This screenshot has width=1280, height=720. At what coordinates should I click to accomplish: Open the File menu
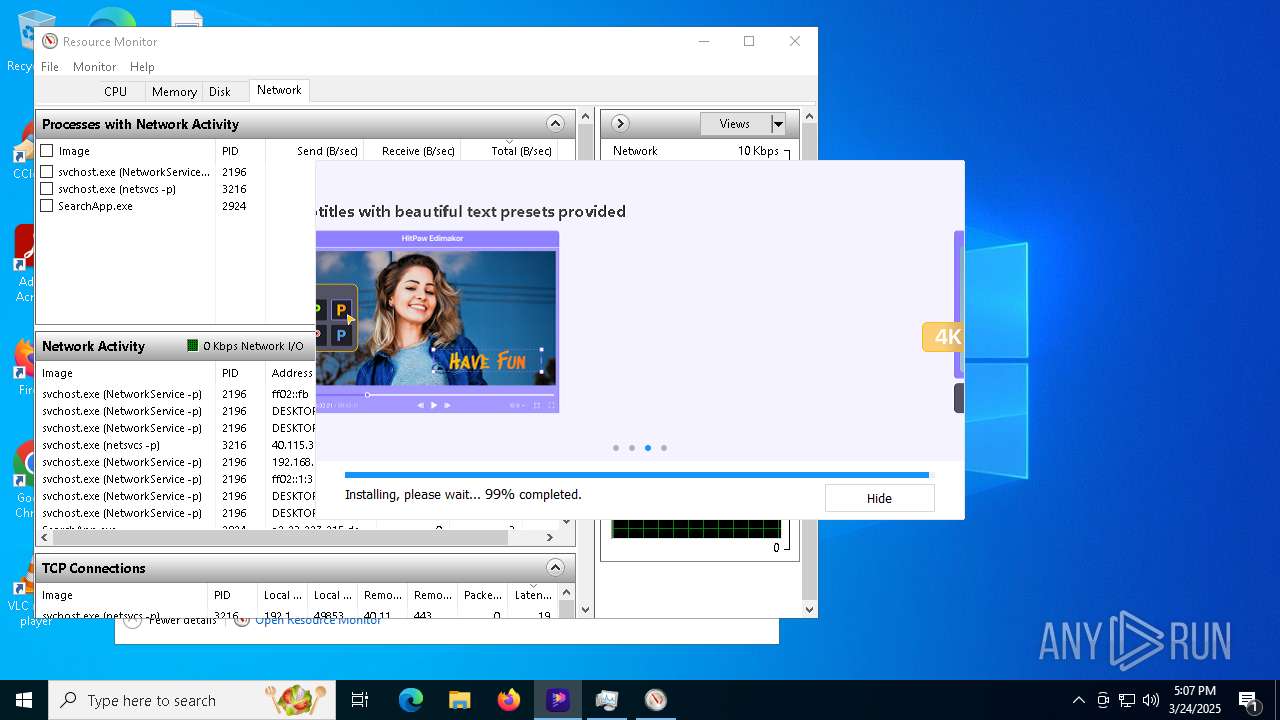(50, 66)
